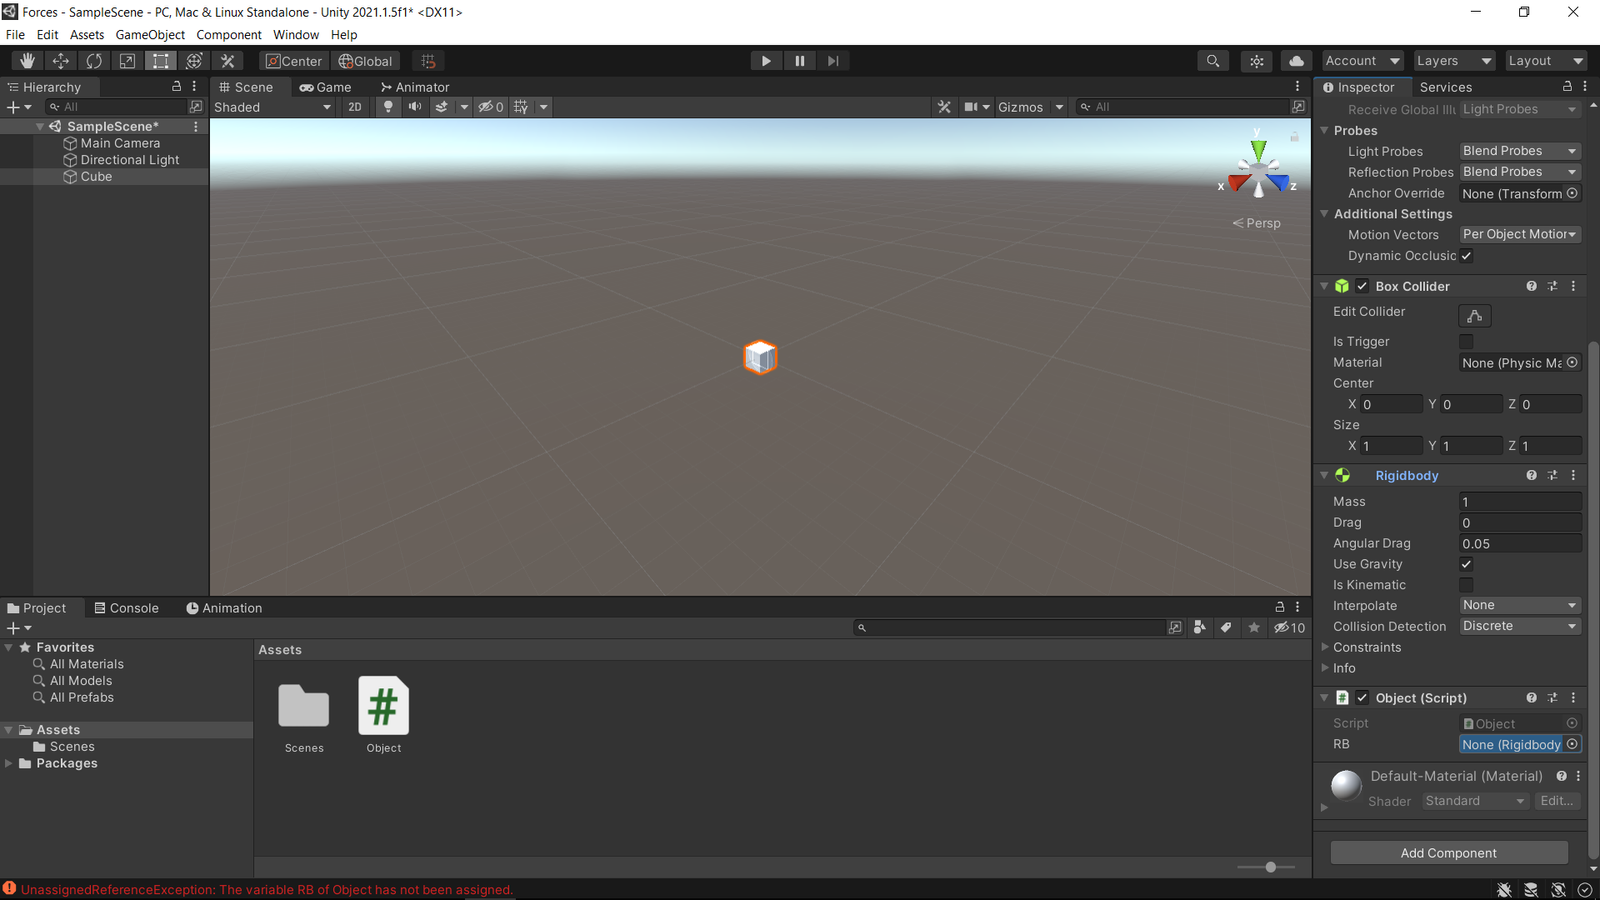The height and width of the screenshot is (900, 1600).
Task: Enable the Is Kinematic checkbox
Action: tap(1466, 585)
